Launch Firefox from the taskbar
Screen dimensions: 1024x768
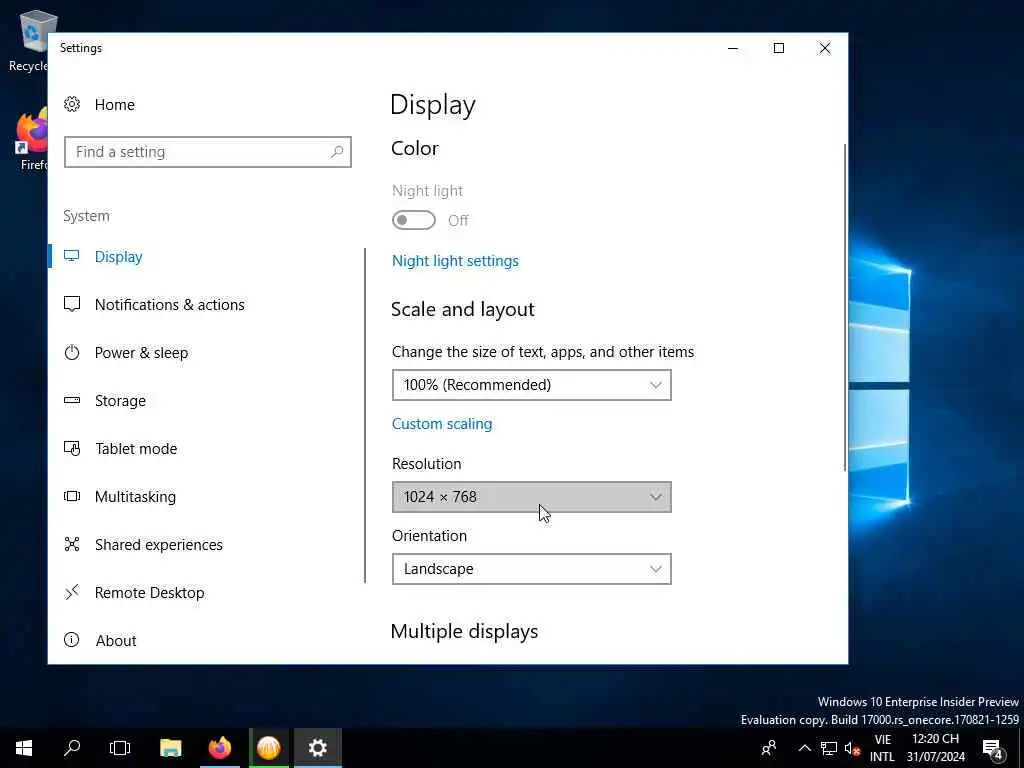tap(219, 748)
